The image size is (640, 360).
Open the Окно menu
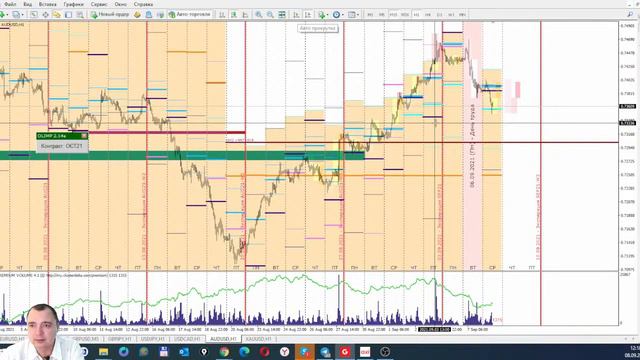pyautogui.click(x=120, y=4)
